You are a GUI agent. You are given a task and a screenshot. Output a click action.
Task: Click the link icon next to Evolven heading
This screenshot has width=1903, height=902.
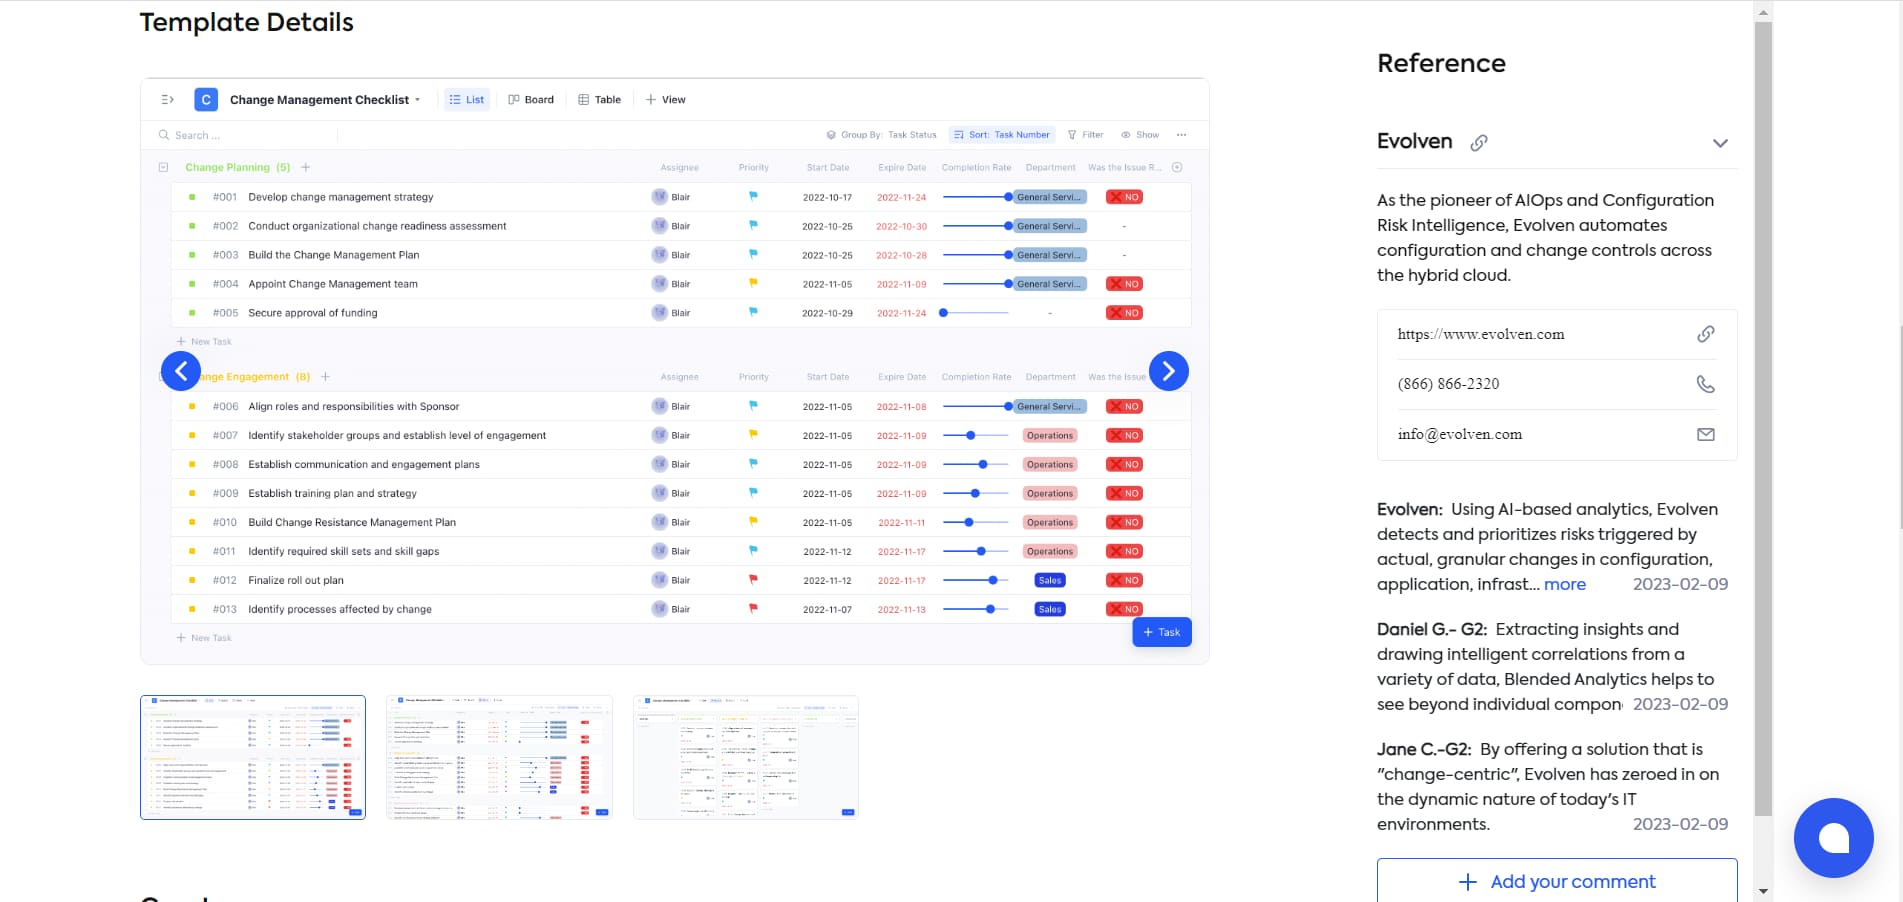(x=1479, y=142)
